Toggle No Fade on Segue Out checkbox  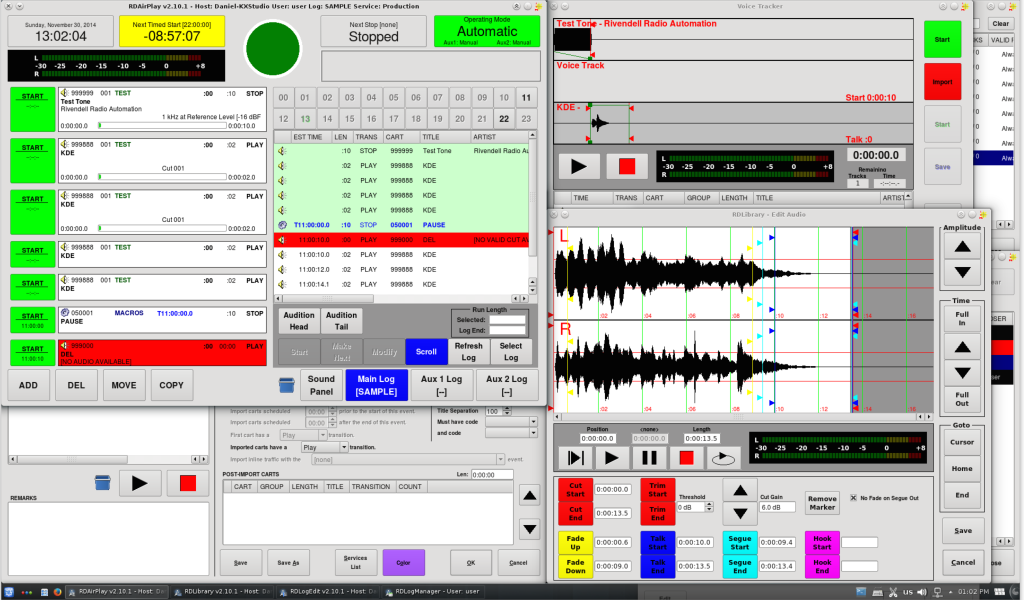pyautogui.click(x=853, y=498)
